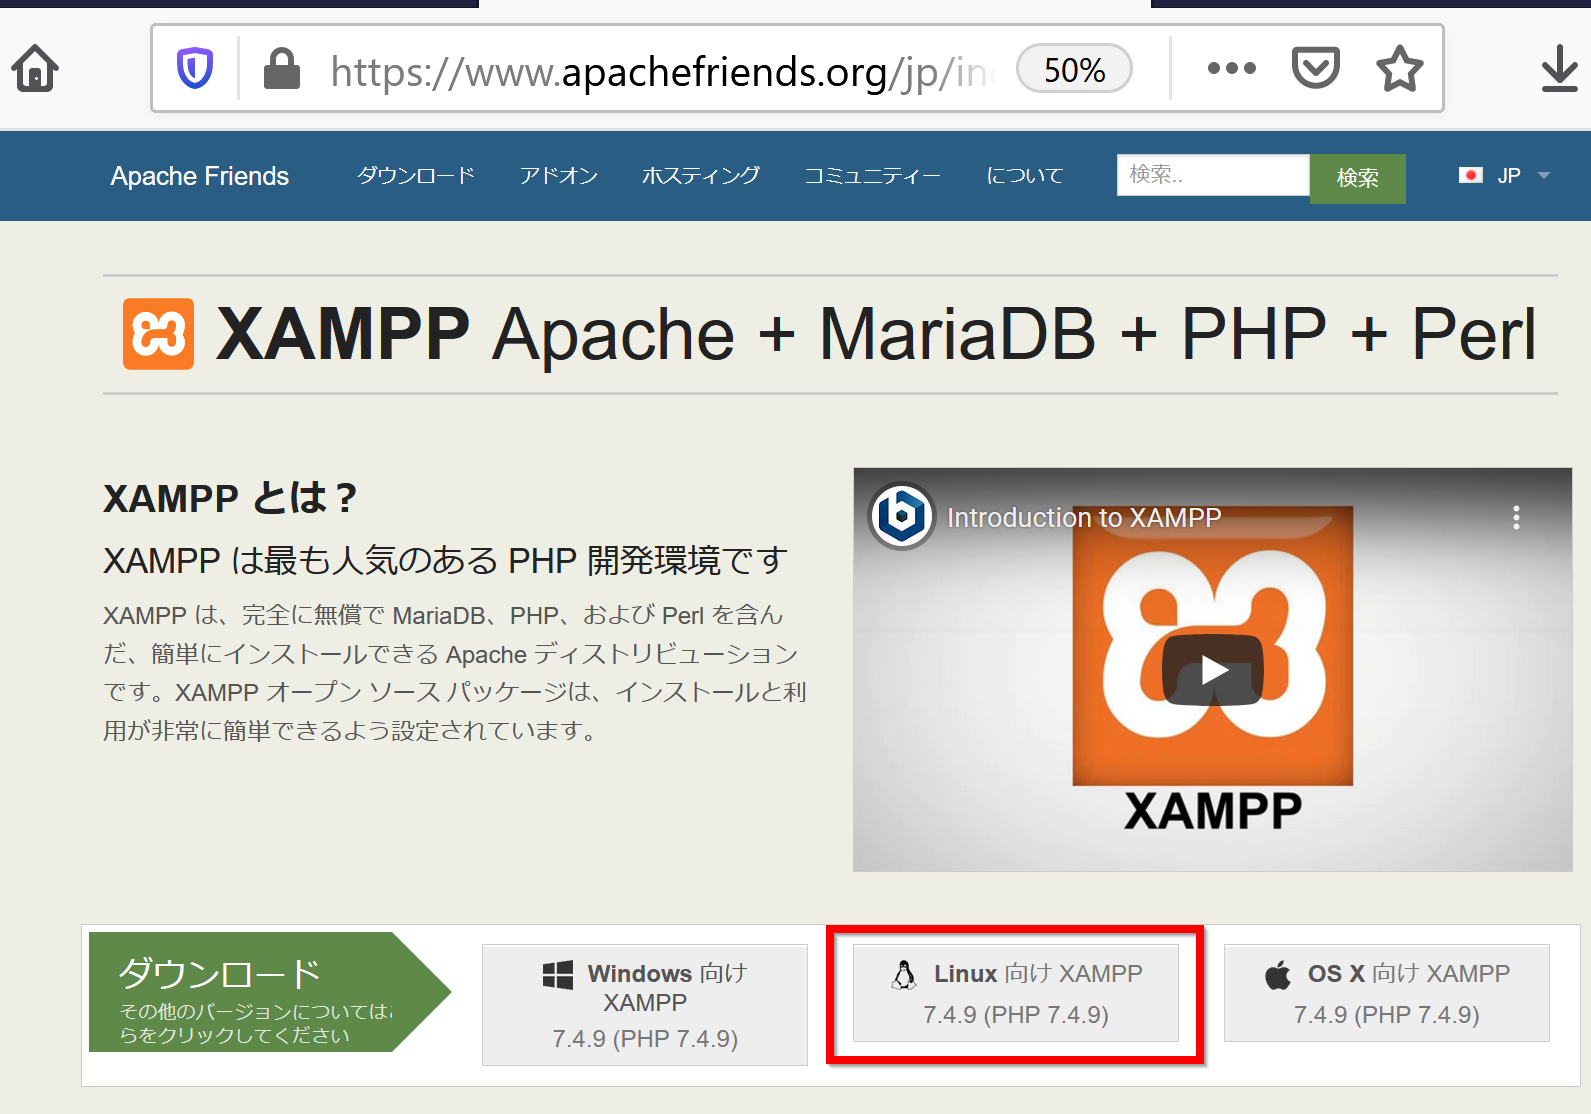The image size is (1591, 1114).
Task: Bookmark this page with star icon
Action: pyautogui.click(x=1399, y=69)
